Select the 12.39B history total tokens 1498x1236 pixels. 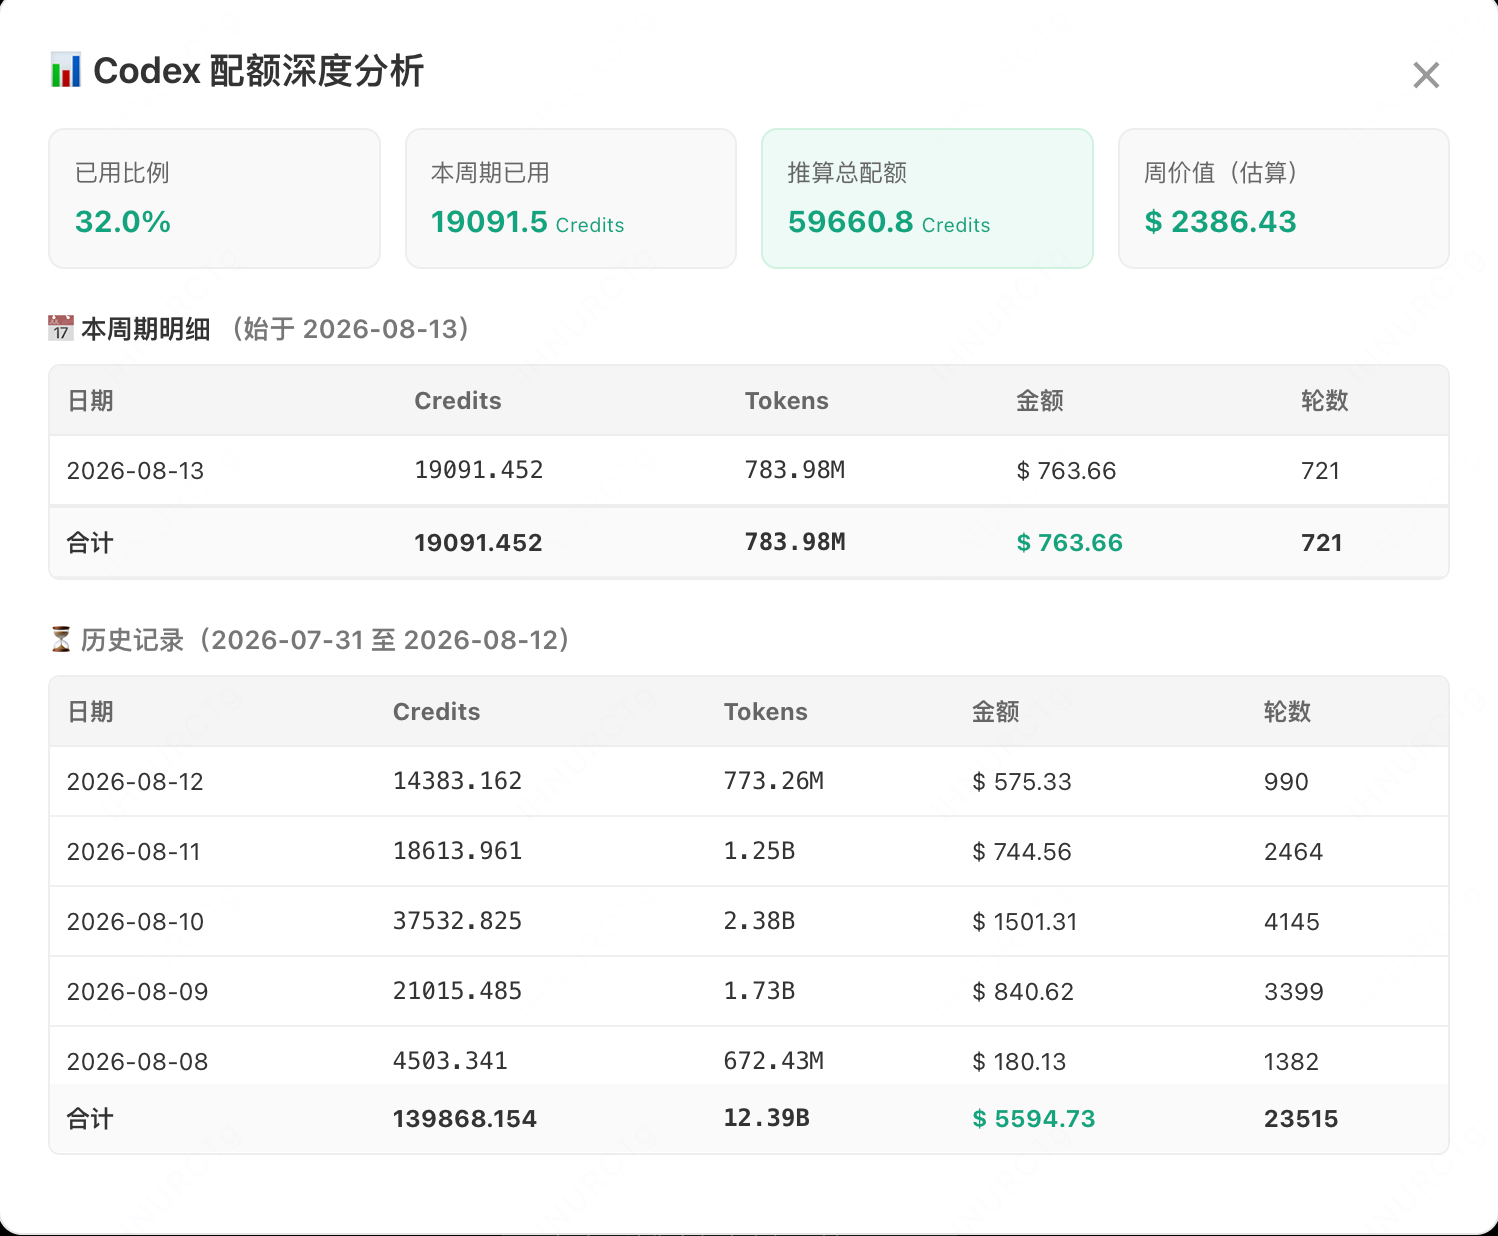767,1118
